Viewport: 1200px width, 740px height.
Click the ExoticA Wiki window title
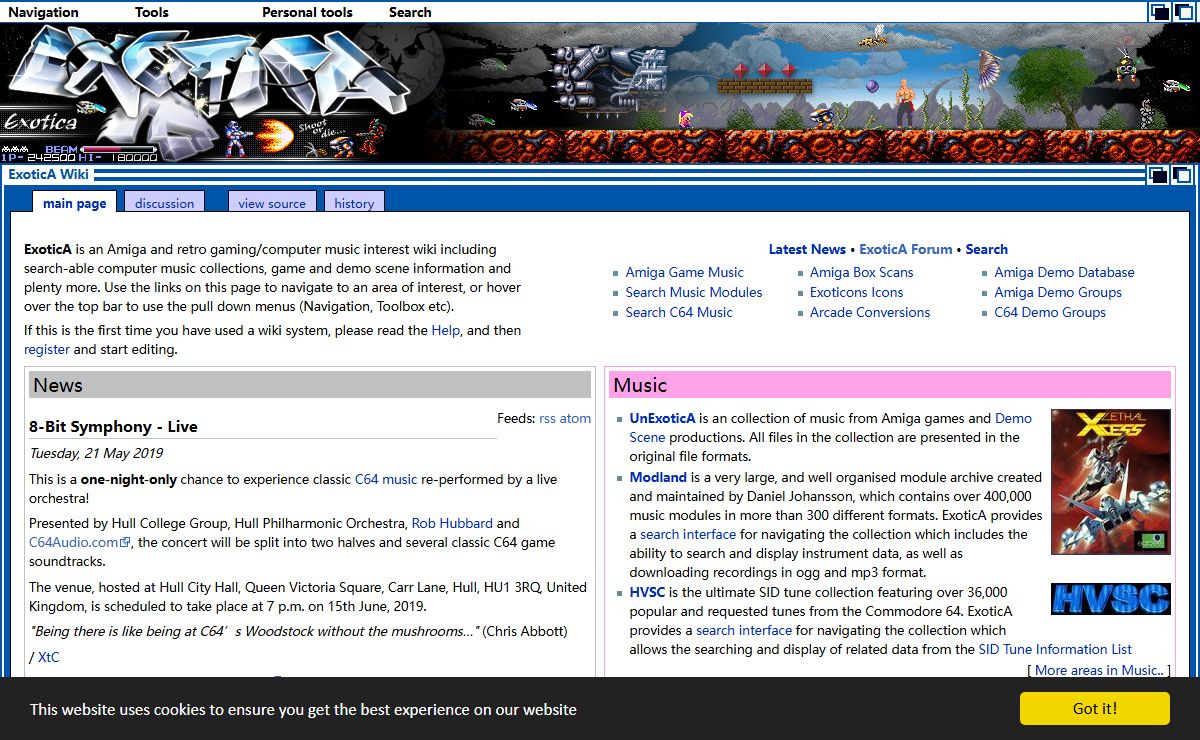48,174
